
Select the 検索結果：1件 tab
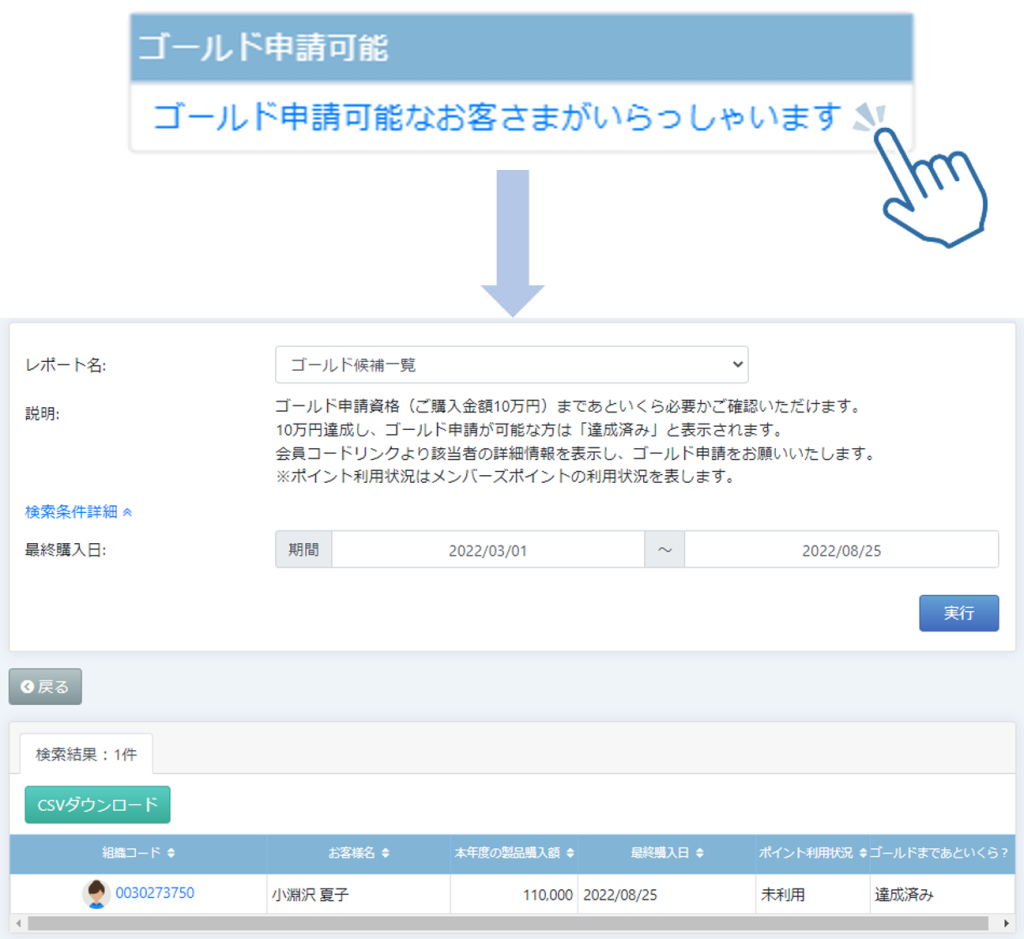(86, 755)
